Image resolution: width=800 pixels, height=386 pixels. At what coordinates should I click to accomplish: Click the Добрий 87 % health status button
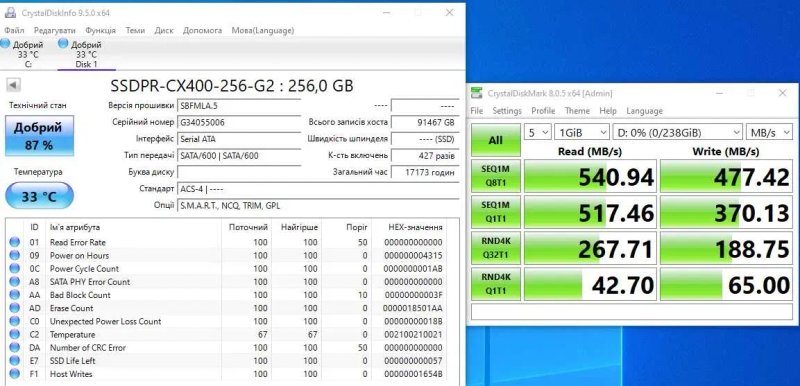pyautogui.click(x=39, y=136)
